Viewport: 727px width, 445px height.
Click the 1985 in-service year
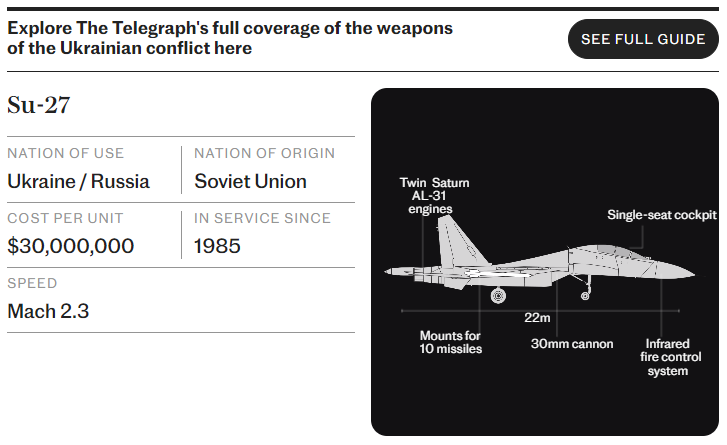(x=217, y=246)
